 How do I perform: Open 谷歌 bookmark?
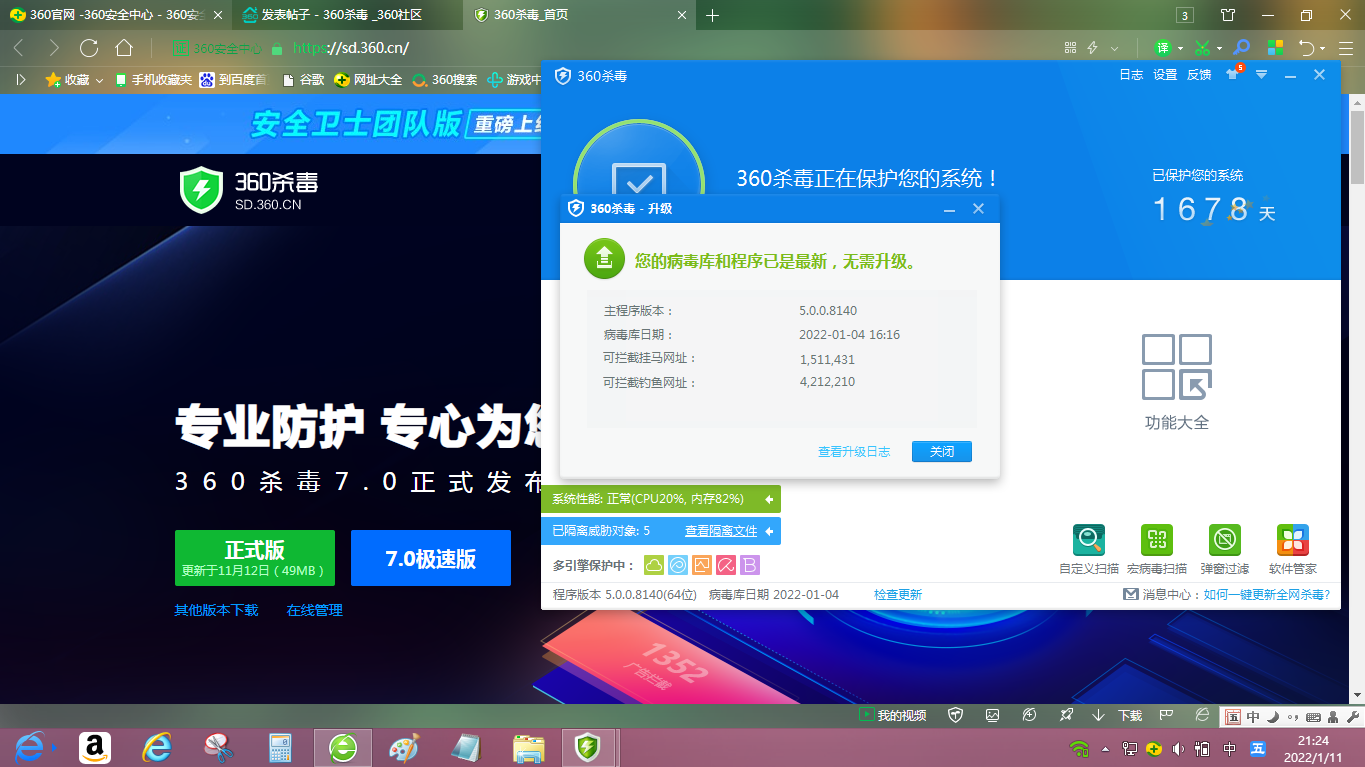tap(304, 80)
